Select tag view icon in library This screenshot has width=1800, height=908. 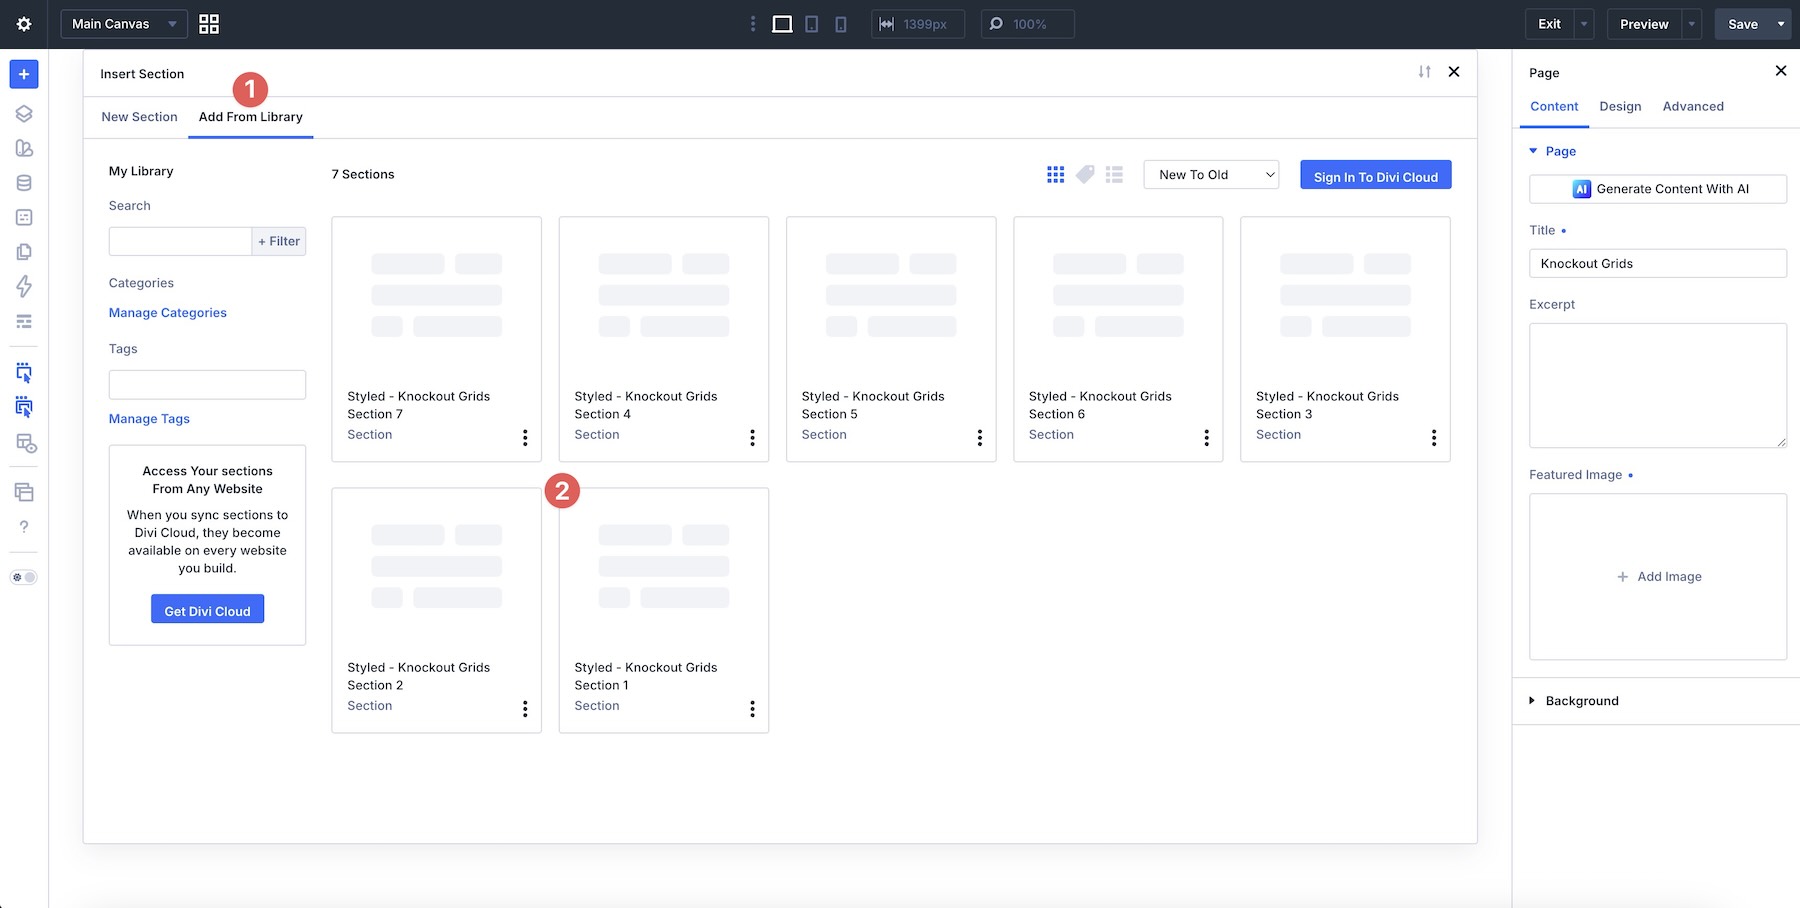pos(1085,175)
